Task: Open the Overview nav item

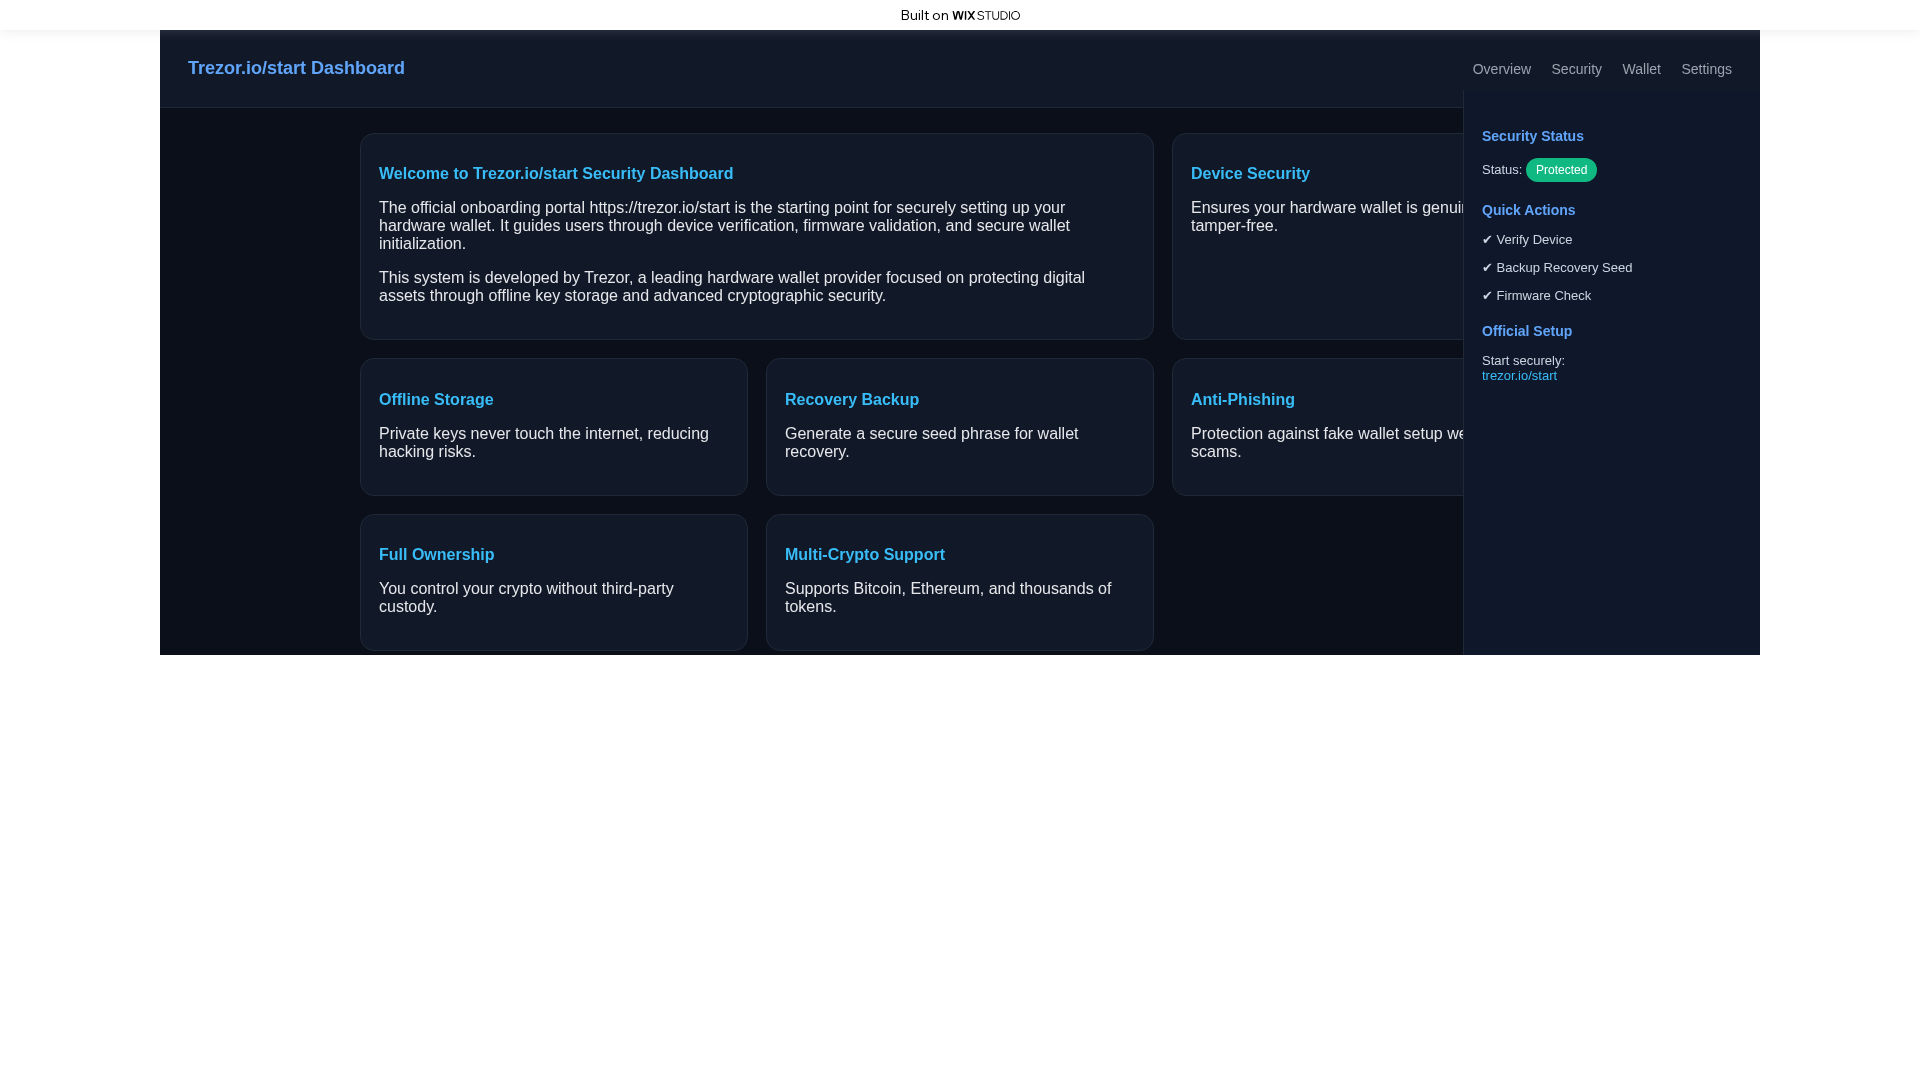Action: tap(1501, 69)
